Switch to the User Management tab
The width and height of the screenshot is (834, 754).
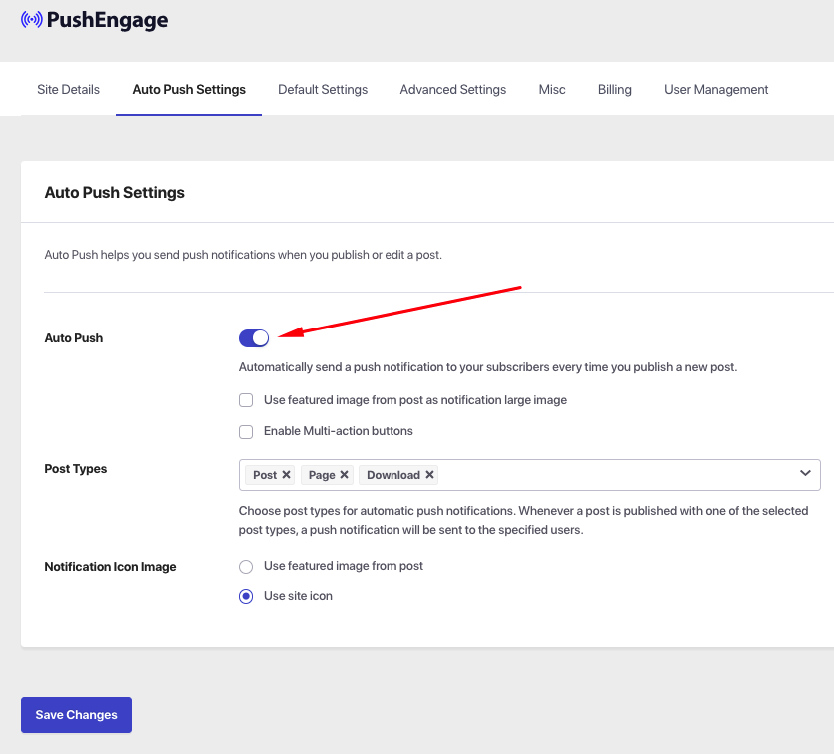tap(716, 90)
